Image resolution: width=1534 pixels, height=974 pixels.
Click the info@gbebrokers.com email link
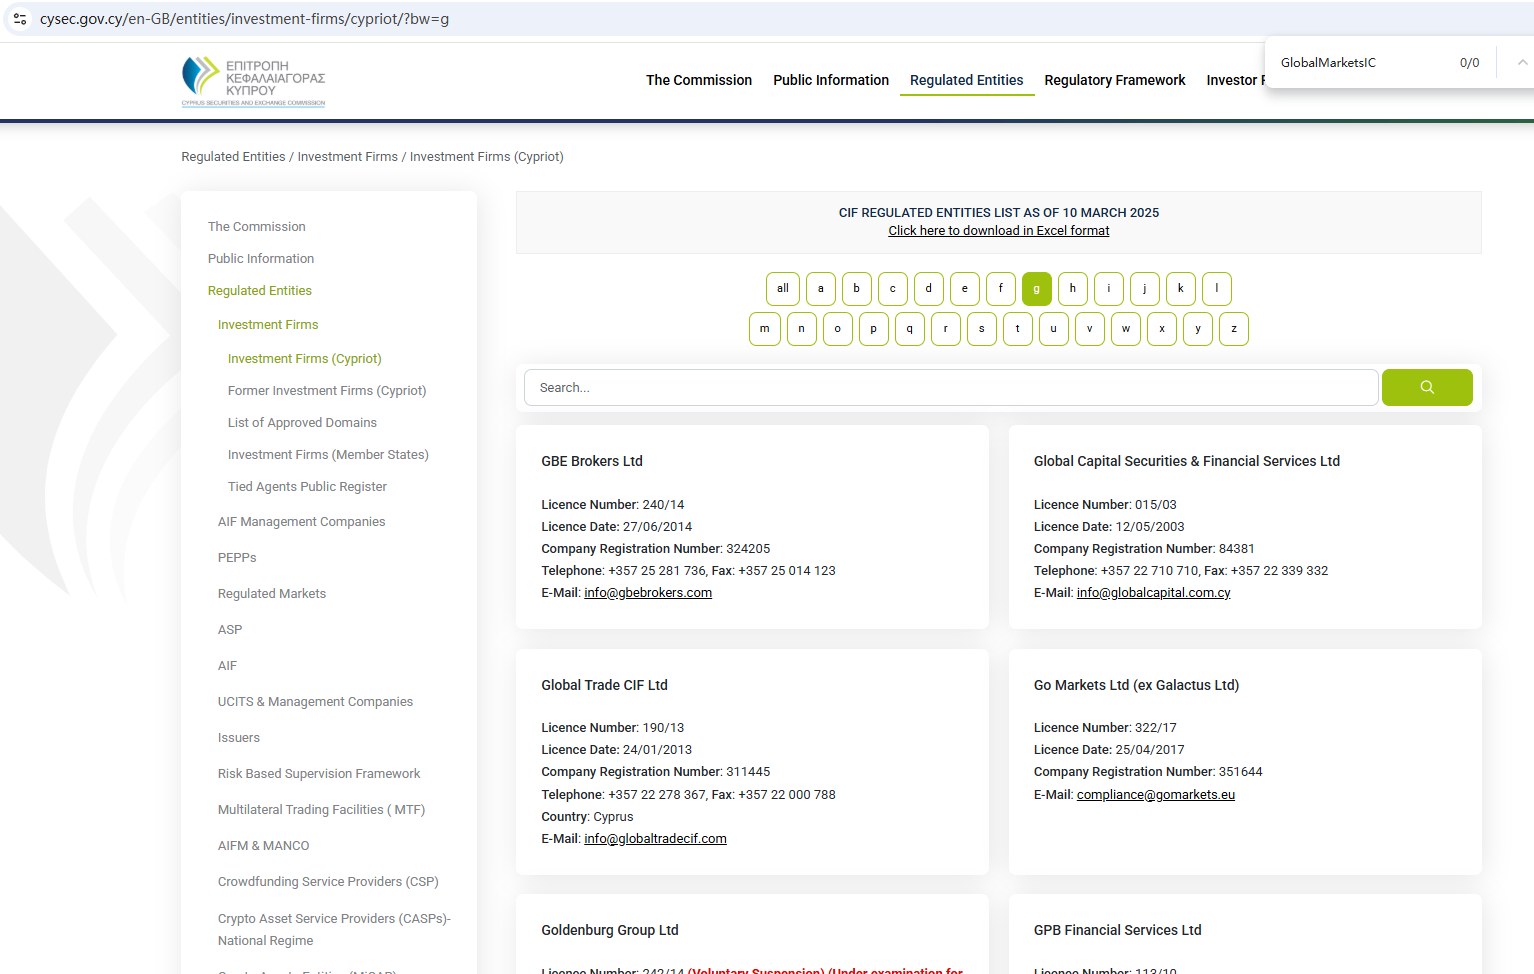click(648, 593)
